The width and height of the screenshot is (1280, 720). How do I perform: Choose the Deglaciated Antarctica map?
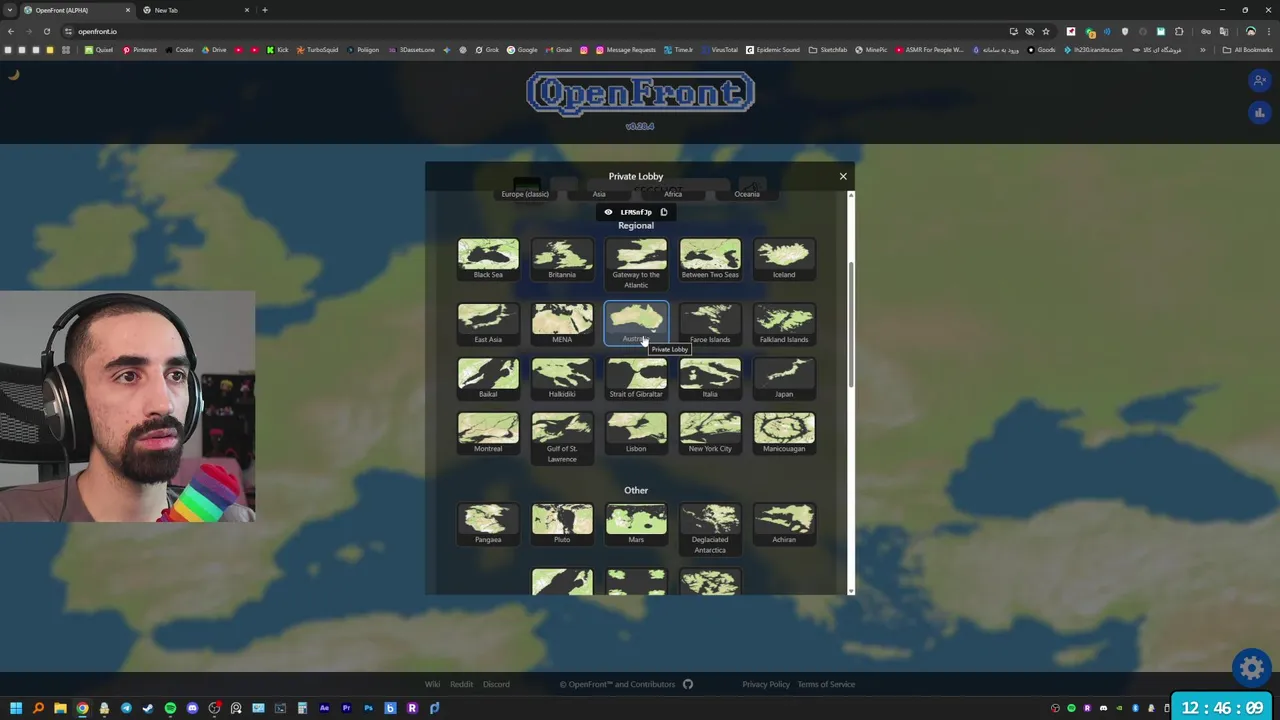point(710,529)
